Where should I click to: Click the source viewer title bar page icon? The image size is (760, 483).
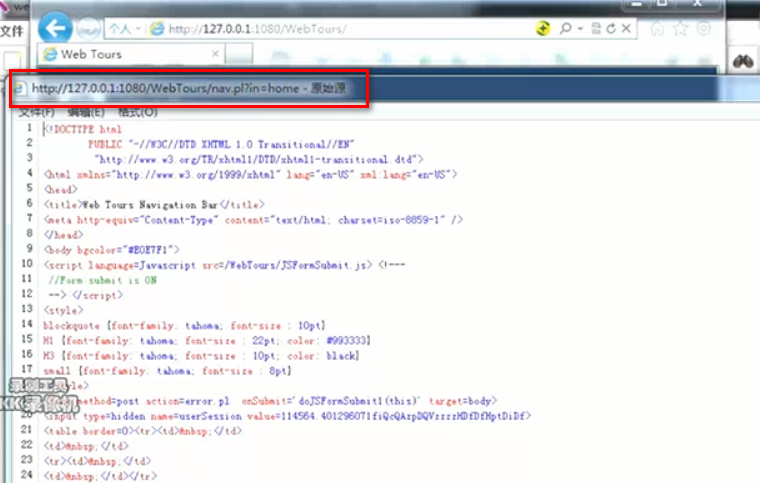19,88
